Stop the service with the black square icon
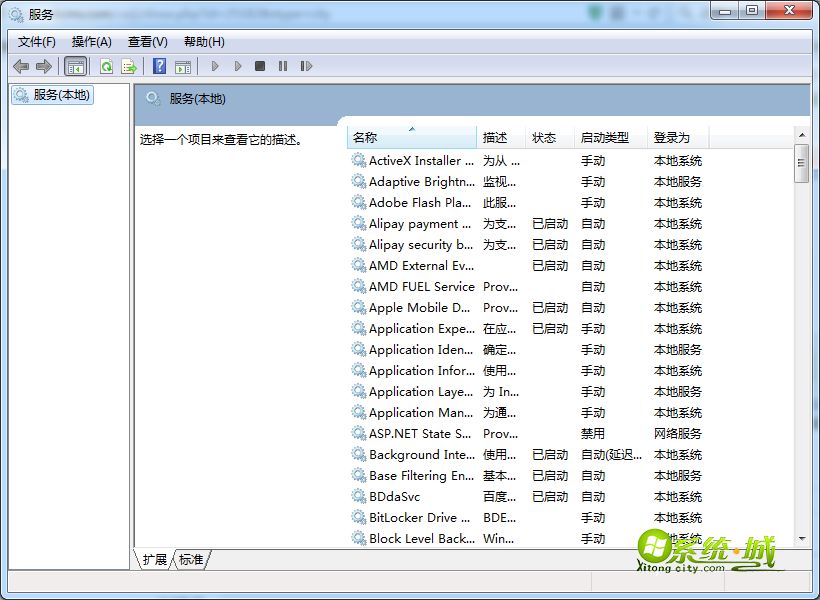Image resolution: width=820 pixels, height=600 pixels. click(260, 66)
